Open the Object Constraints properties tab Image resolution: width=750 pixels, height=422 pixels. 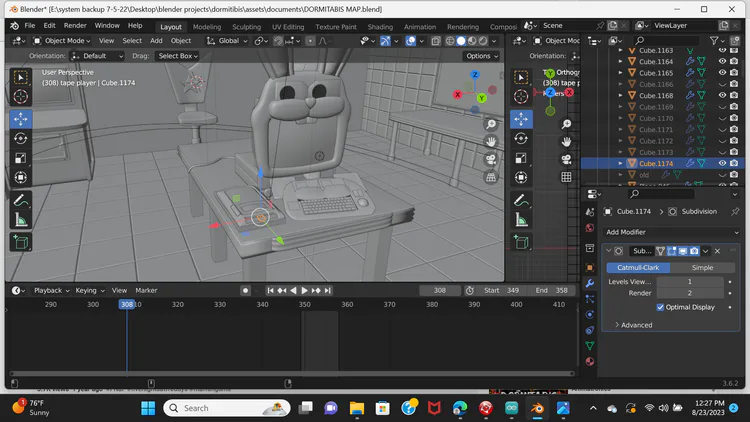click(590, 330)
